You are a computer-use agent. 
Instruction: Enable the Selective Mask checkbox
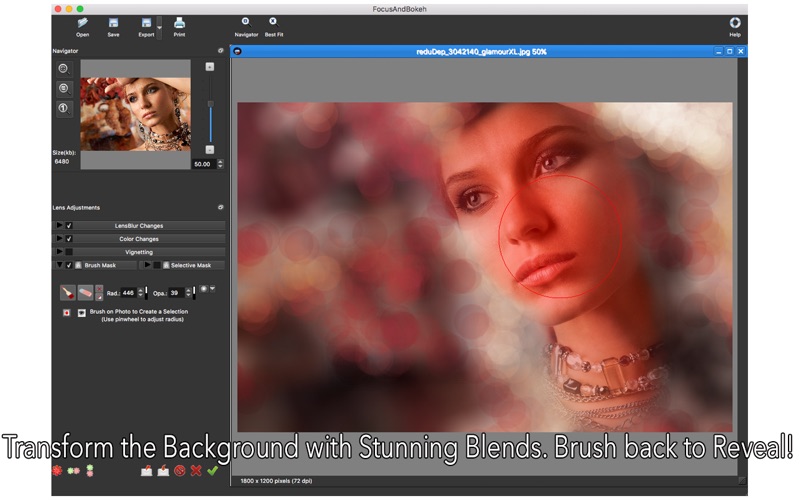tap(157, 265)
